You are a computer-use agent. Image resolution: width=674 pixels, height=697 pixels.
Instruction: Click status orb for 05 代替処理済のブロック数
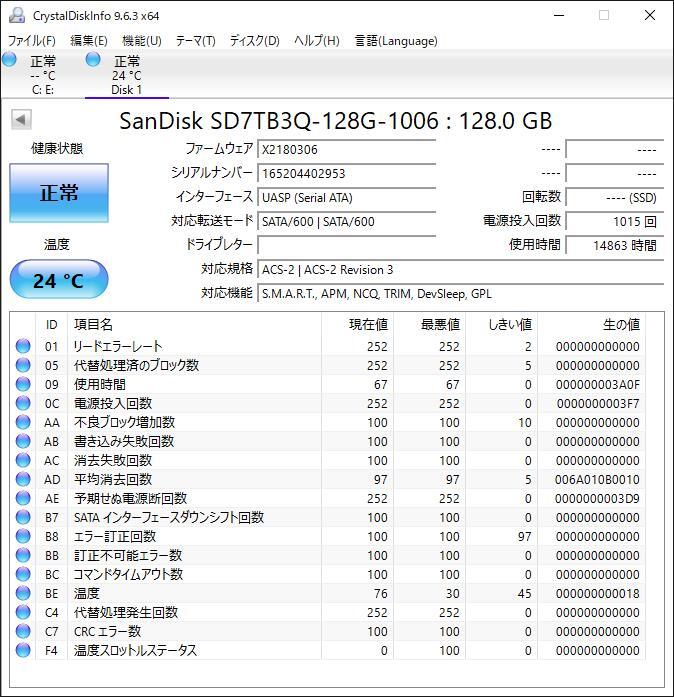pyautogui.click(x=23, y=365)
